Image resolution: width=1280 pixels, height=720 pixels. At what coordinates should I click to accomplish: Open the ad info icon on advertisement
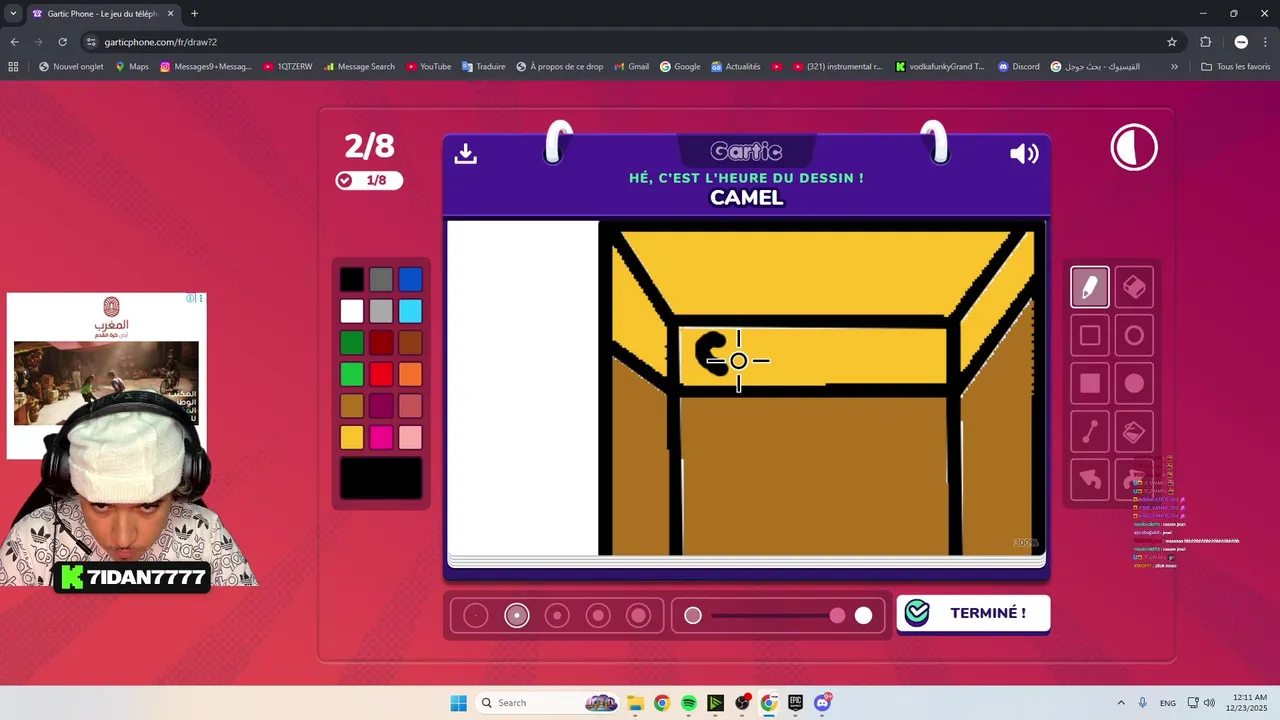pos(190,298)
